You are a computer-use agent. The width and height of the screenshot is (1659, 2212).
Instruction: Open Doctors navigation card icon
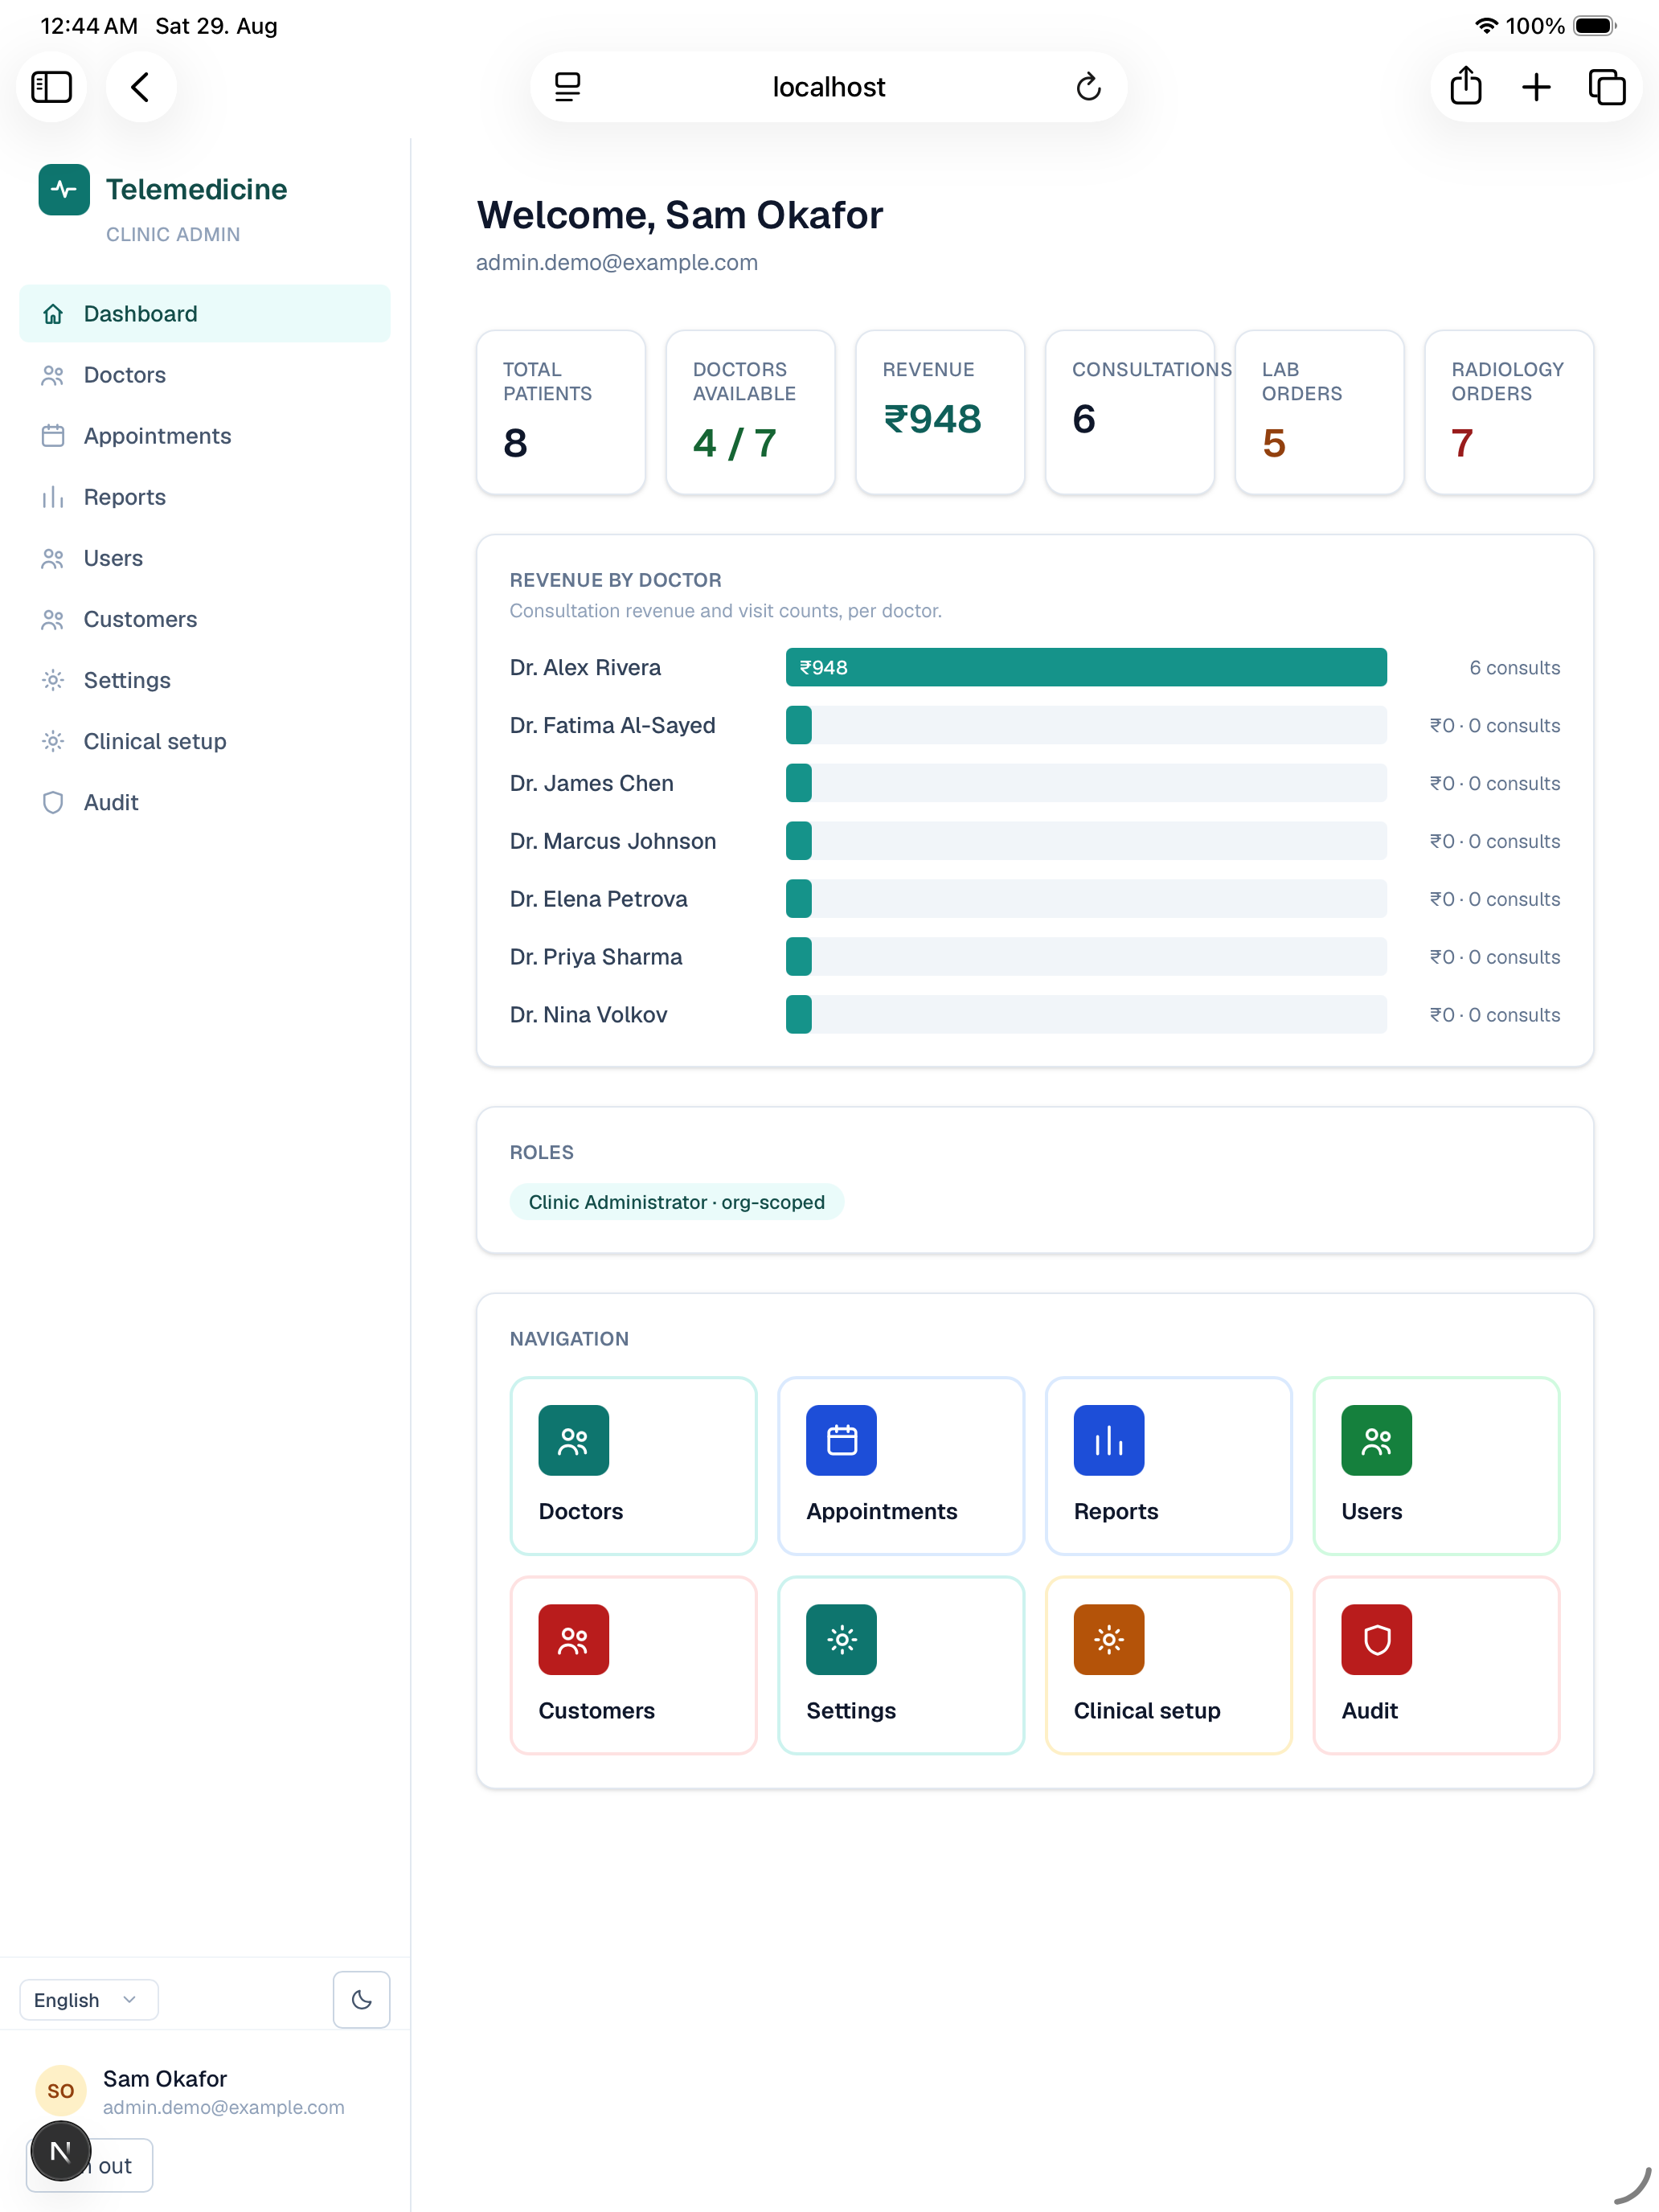(573, 1440)
